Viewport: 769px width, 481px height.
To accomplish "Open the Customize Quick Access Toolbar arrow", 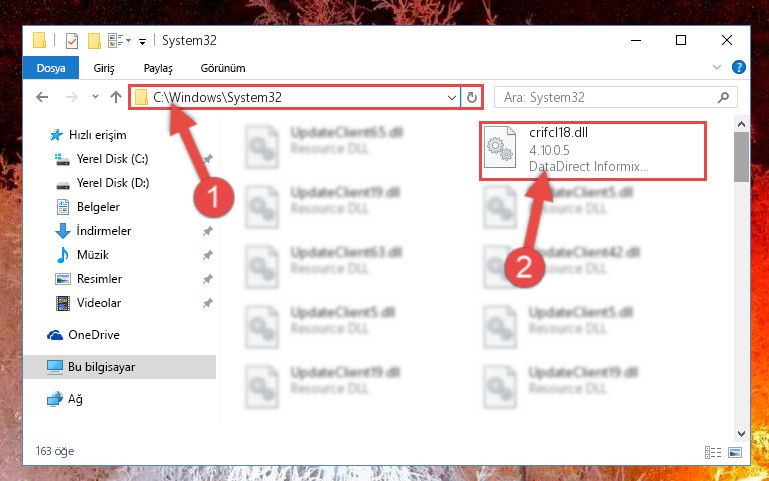I will [x=142, y=42].
